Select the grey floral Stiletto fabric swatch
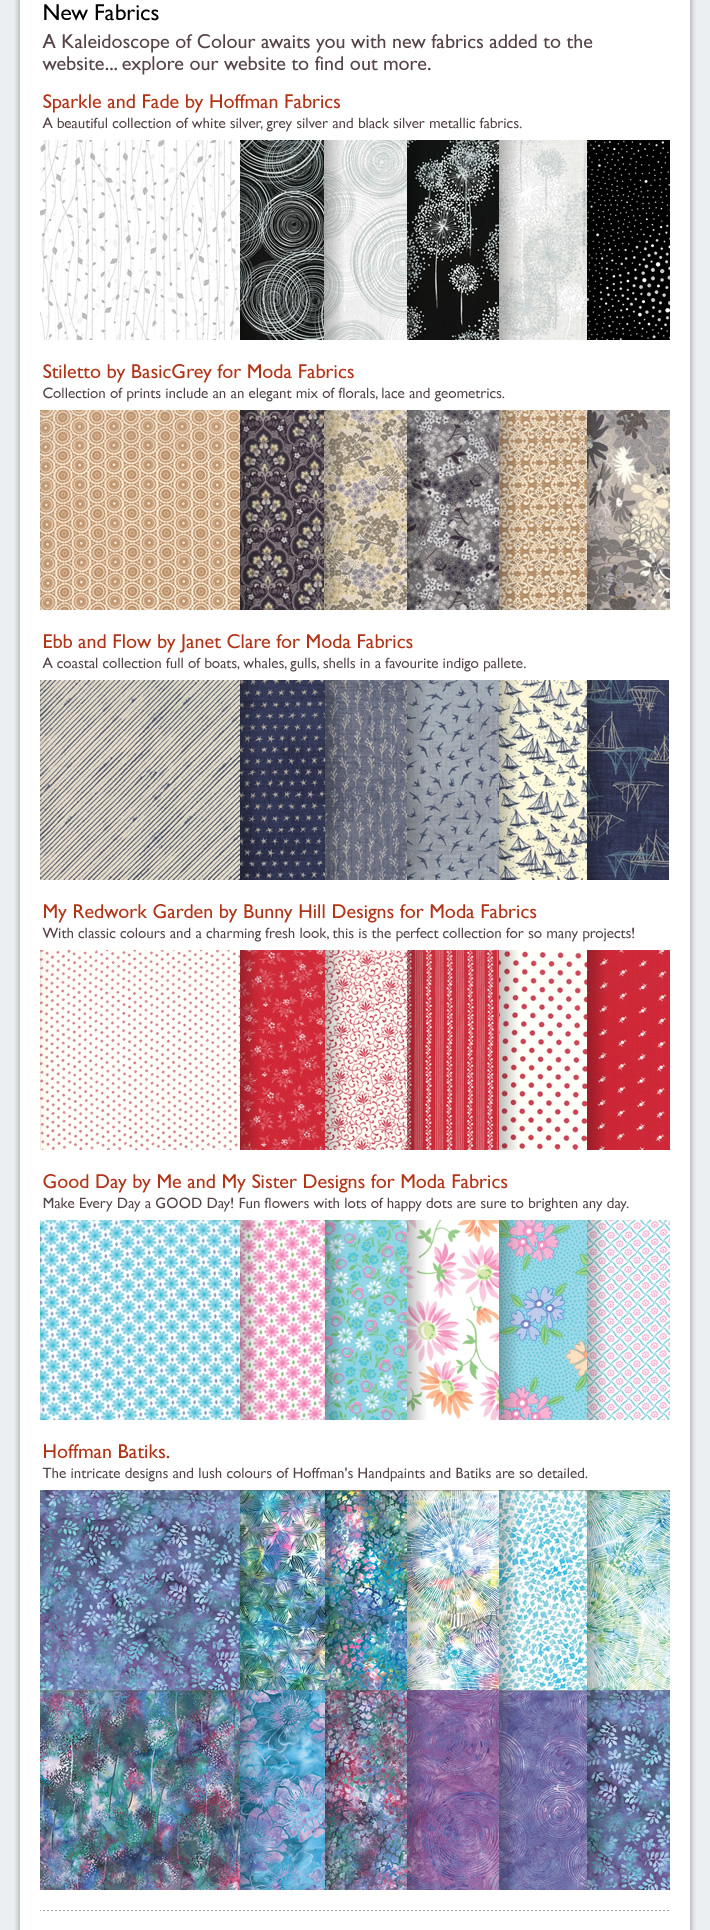Screen dimensions: 710x1930 point(628,510)
